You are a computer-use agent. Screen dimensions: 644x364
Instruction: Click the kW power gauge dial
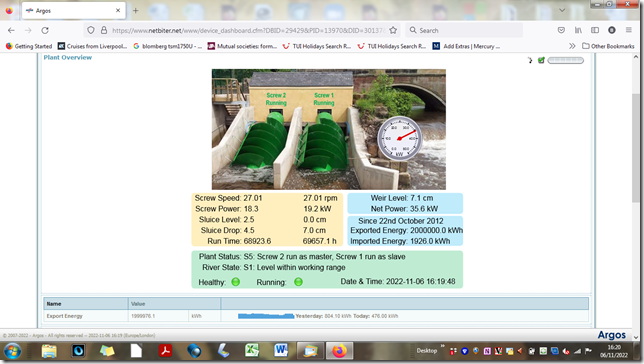pos(399,138)
